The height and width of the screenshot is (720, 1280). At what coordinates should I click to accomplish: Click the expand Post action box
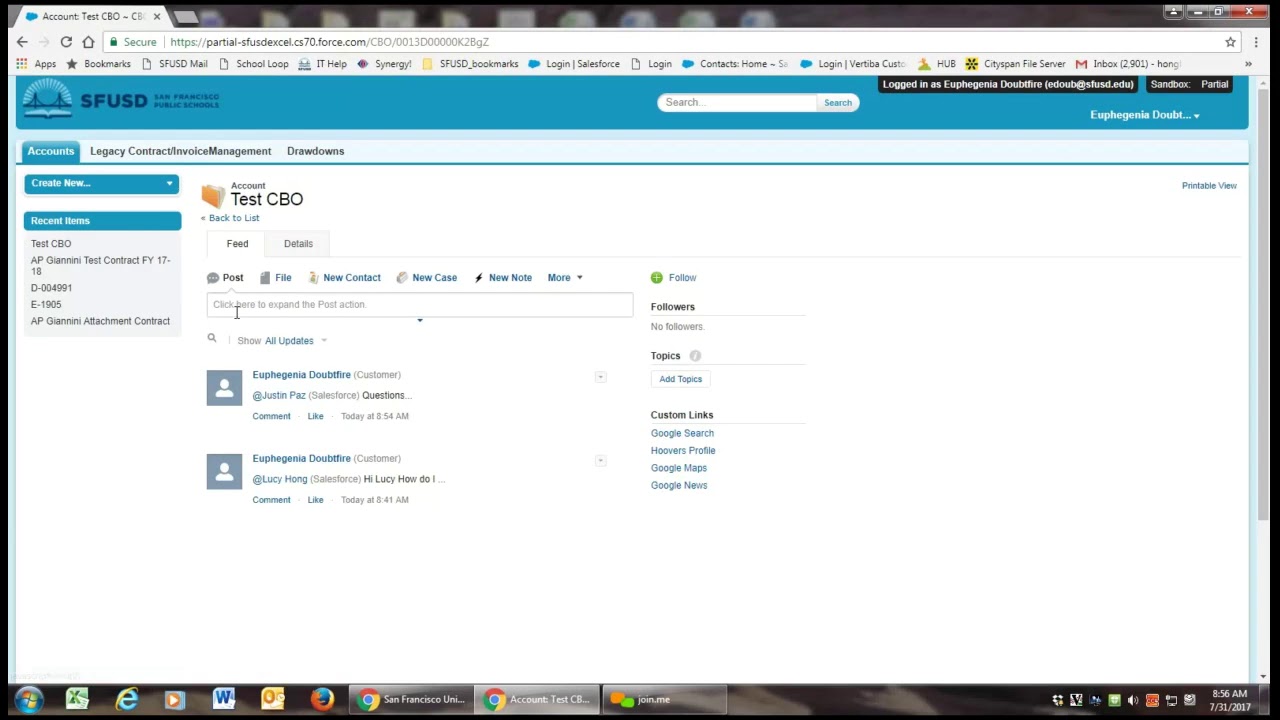(420, 305)
